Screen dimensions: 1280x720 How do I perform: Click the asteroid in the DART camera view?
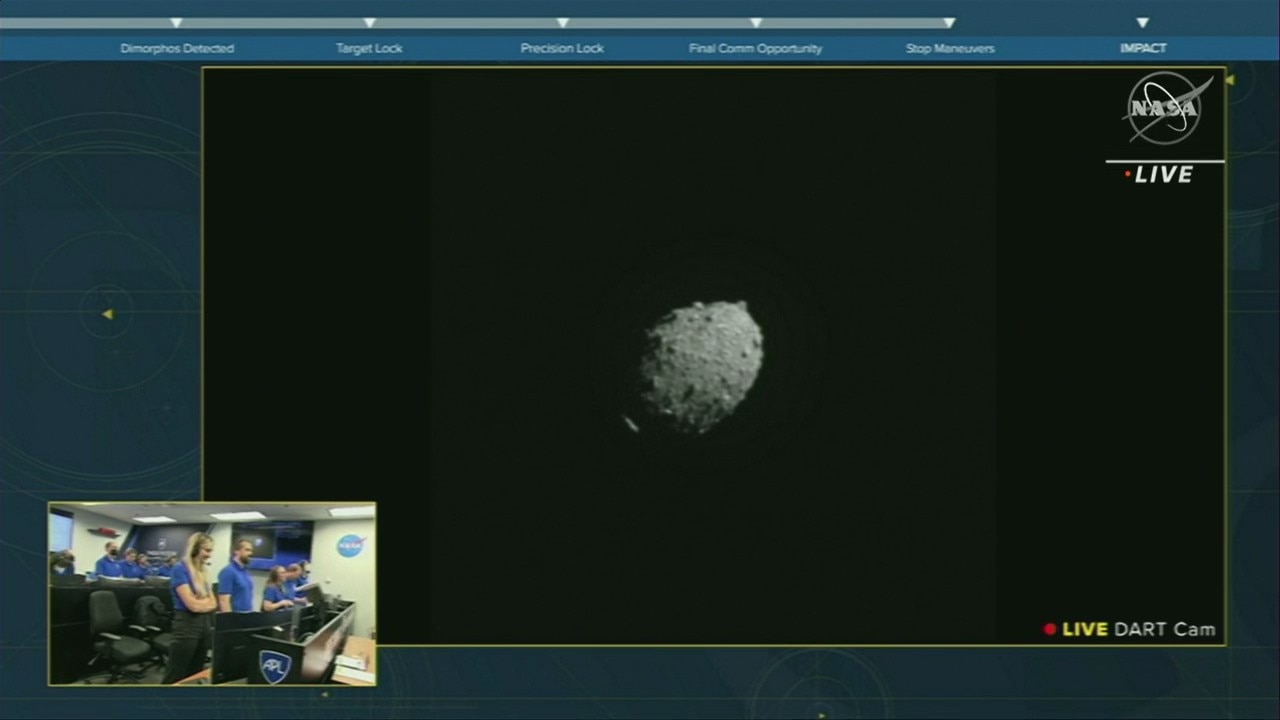pos(701,366)
